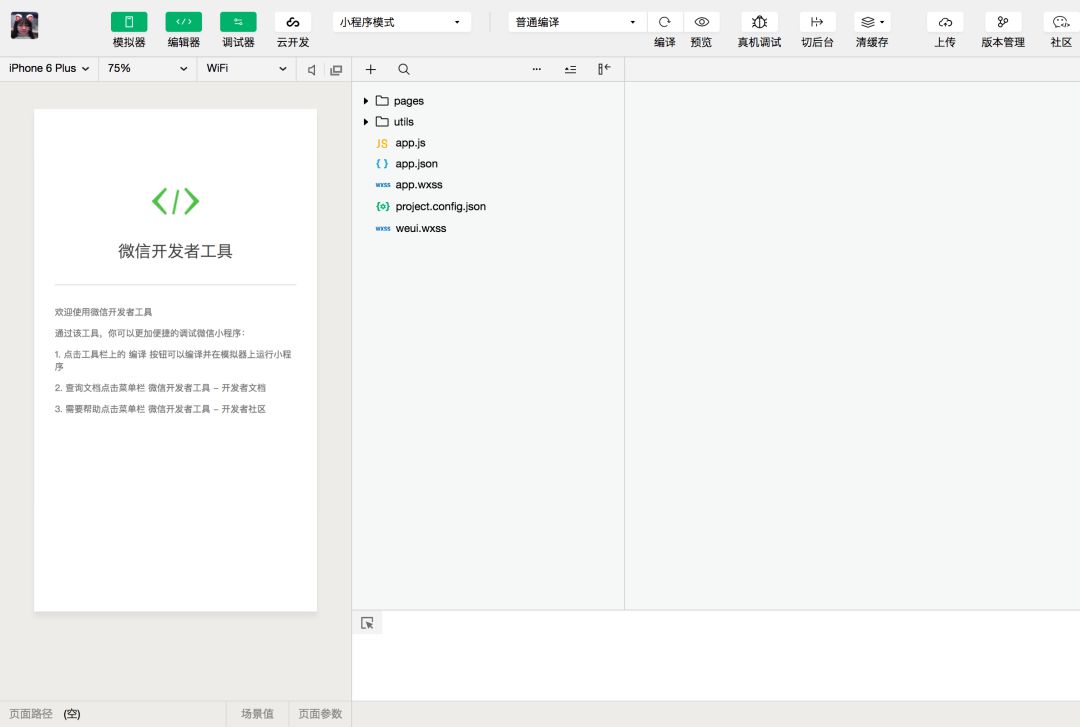Click the 微信开发者工具 title in simulator

(x=175, y=251)
